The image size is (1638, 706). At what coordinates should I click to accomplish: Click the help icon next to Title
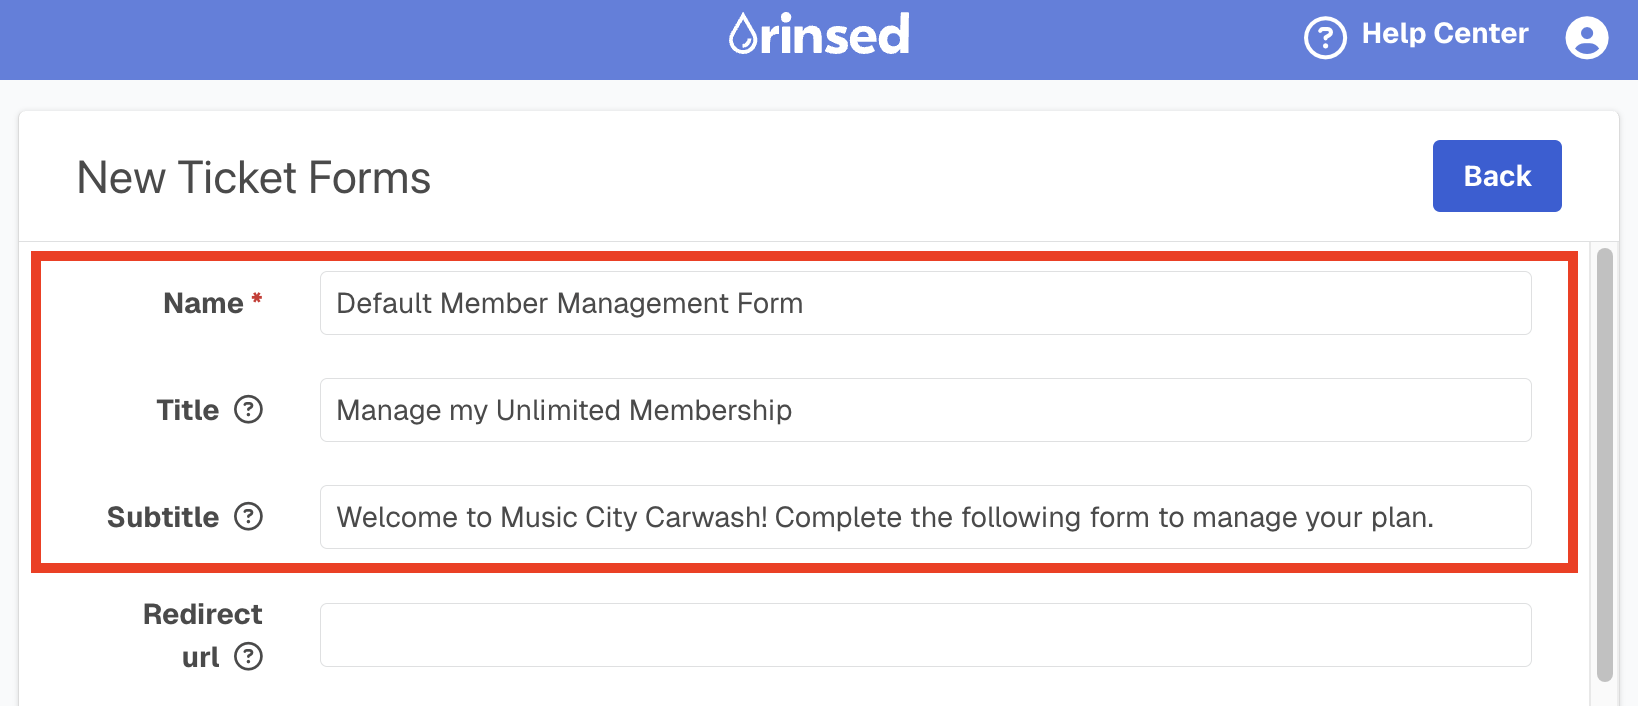click(x=248, y=409)
